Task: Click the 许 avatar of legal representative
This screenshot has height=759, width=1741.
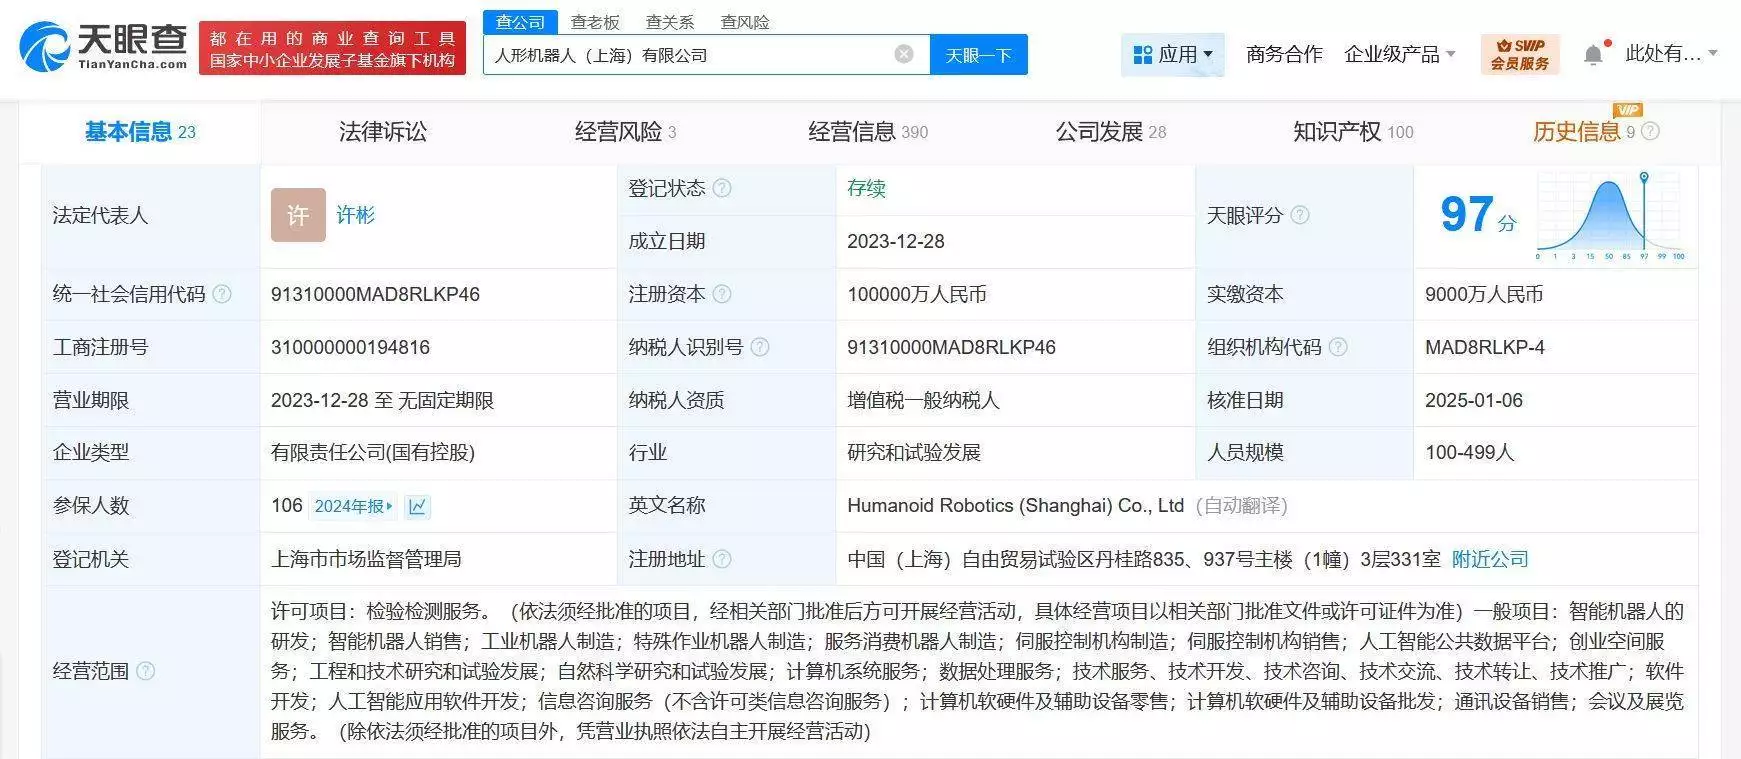Action: (x=298, y=215)
